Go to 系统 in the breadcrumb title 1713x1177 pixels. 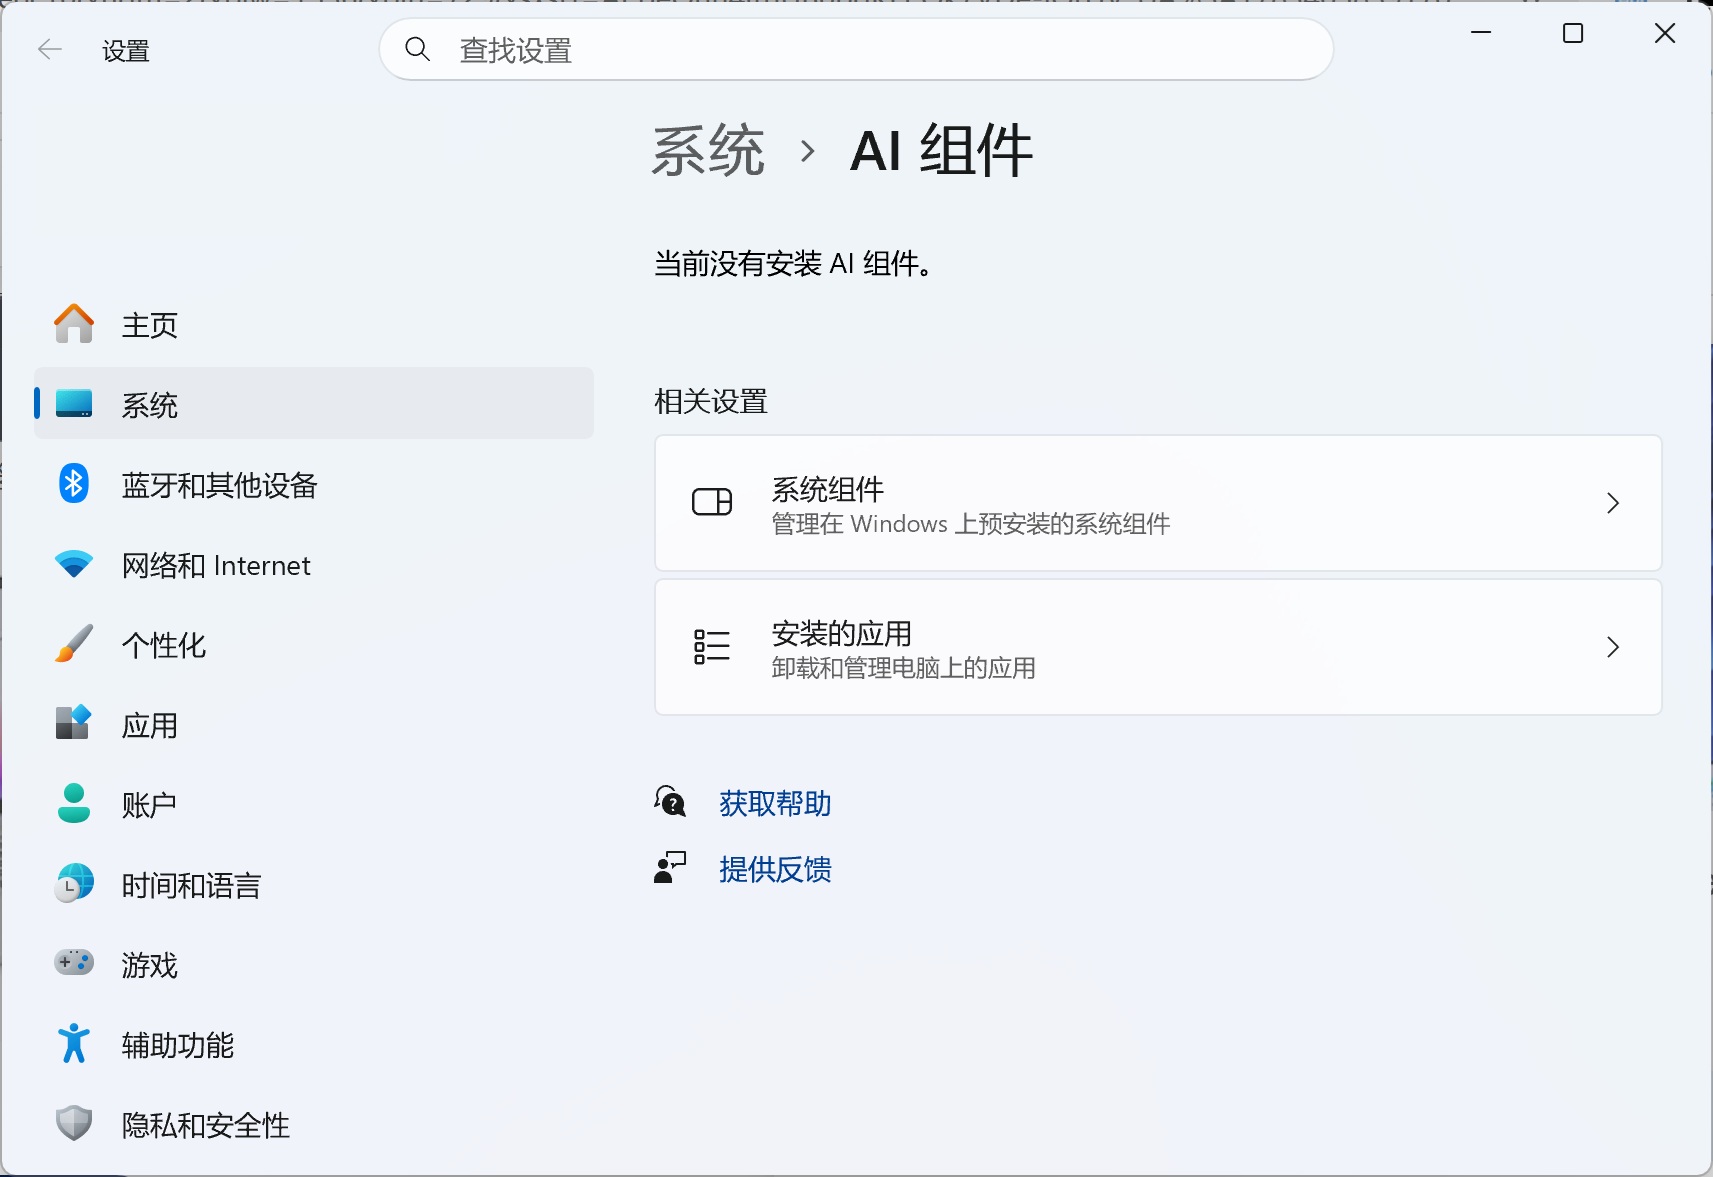708,152
